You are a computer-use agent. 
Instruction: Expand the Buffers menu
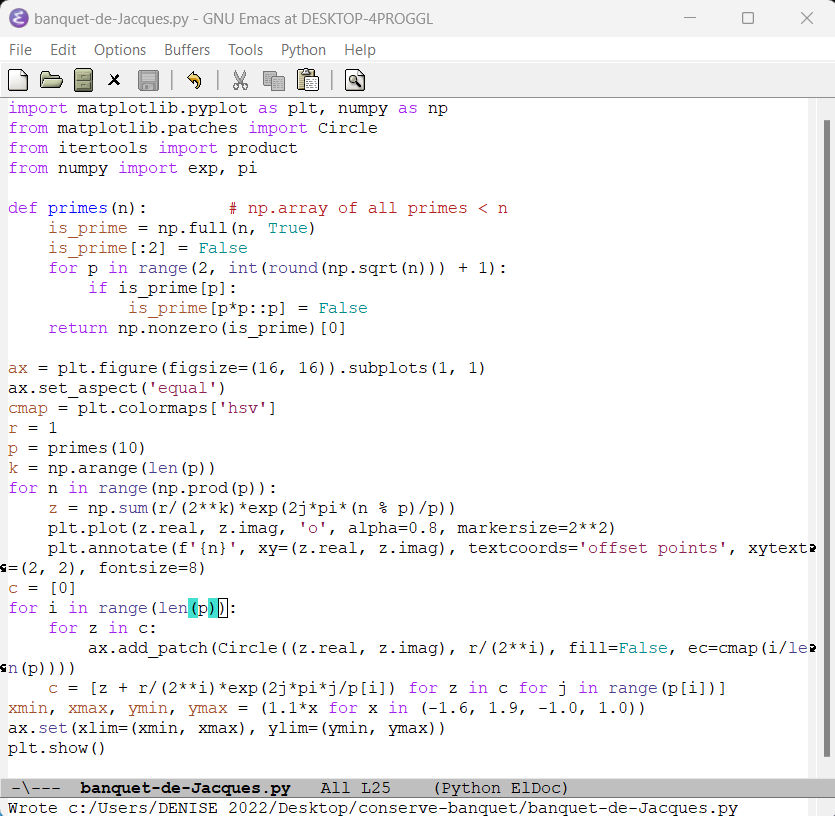point(187,50)
